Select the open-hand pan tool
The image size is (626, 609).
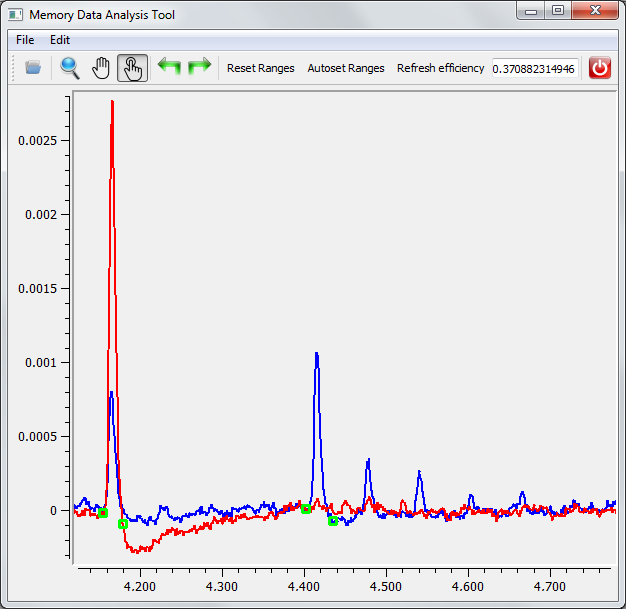(x=101, y=68)
